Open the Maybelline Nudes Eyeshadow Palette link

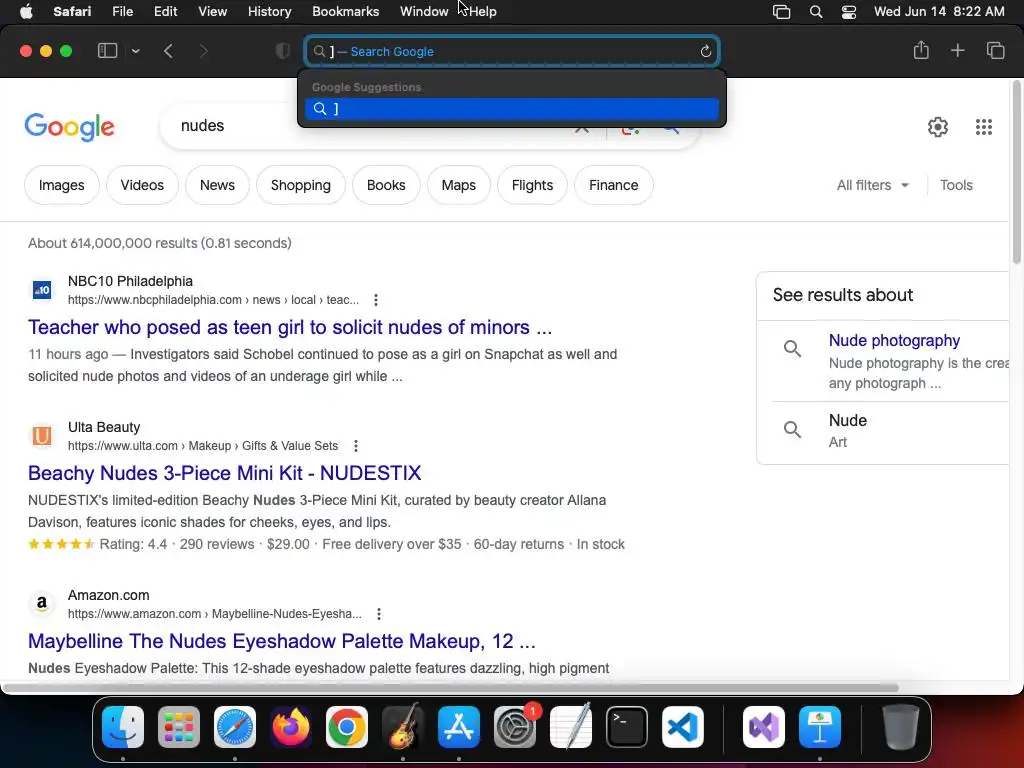(281, 641)
